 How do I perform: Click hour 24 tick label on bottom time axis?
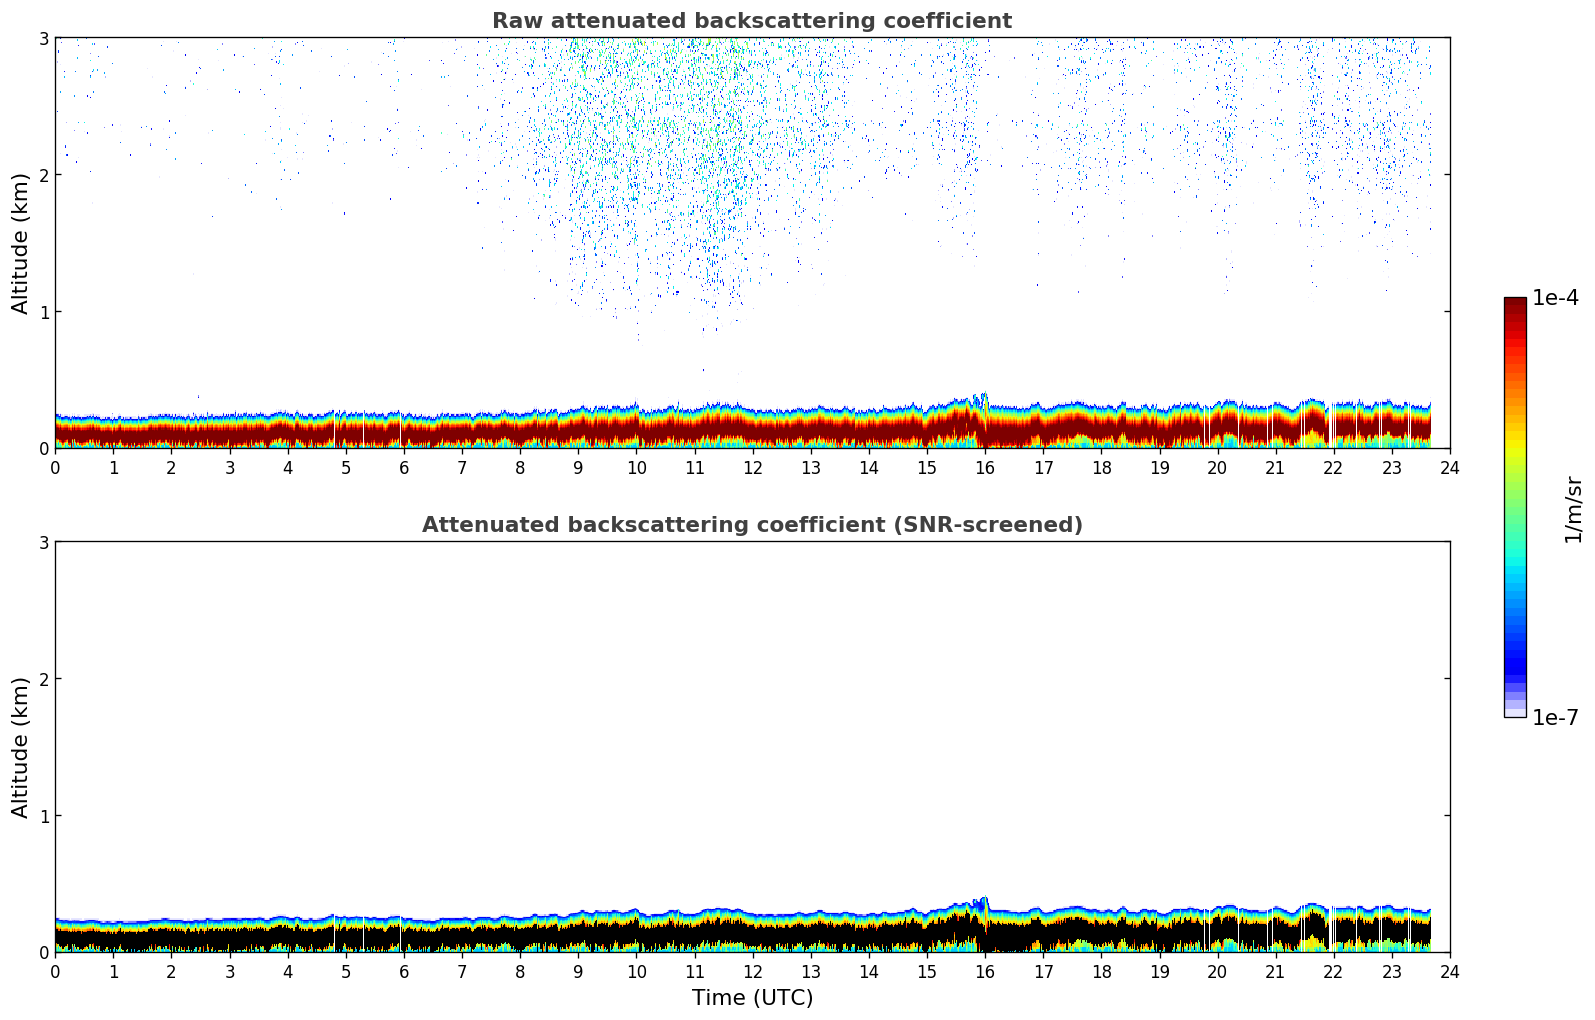point(1449,971)
